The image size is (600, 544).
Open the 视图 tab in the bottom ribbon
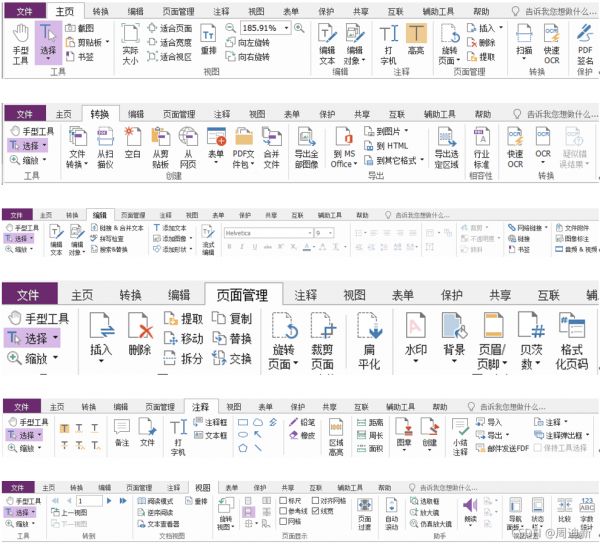[203, 488]
